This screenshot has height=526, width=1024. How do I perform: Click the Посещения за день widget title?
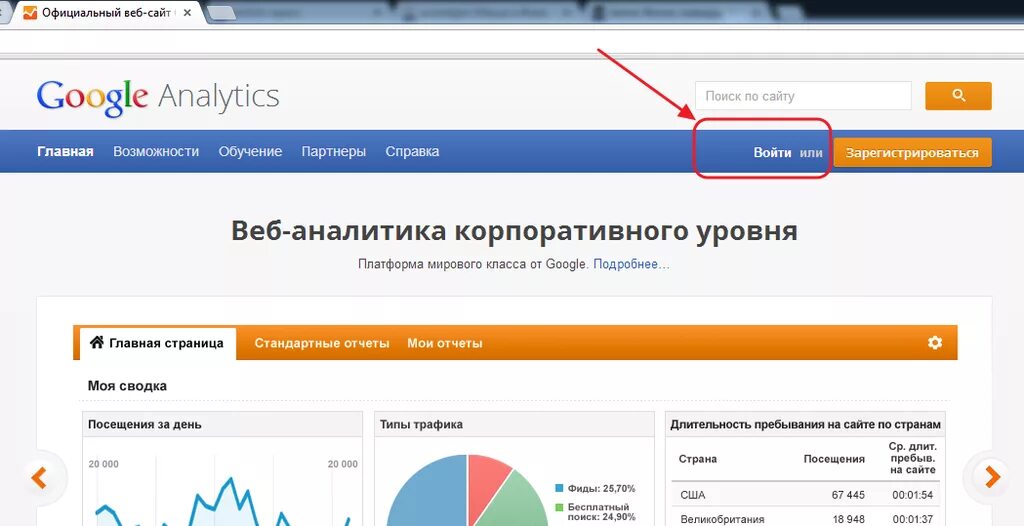click(x=145, y=425)
